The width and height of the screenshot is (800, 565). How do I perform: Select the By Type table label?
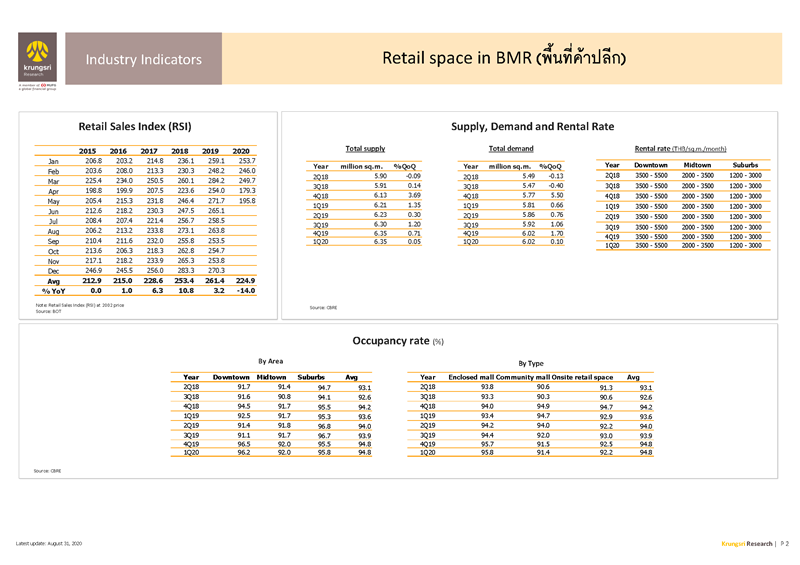coord(531,362)
